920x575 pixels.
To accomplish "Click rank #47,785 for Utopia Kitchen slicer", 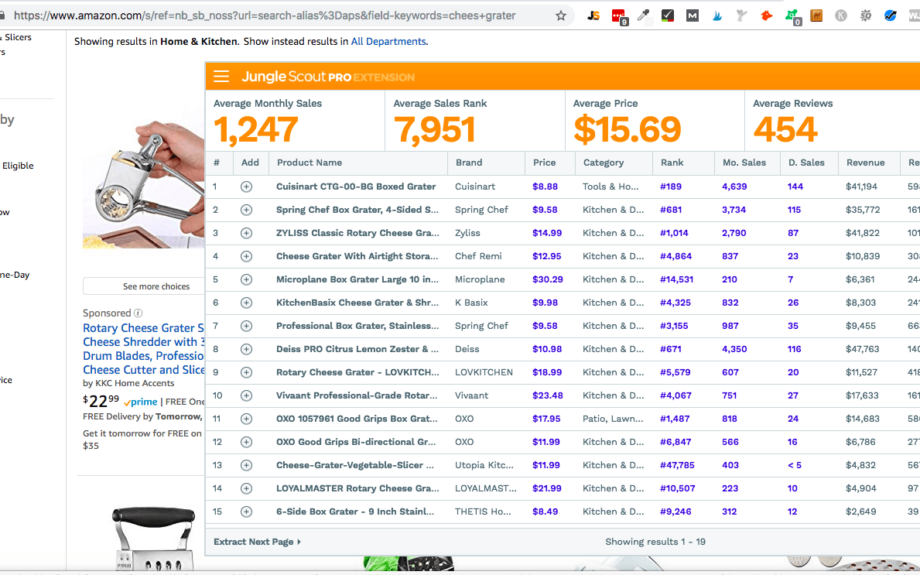I will (677, 465).
